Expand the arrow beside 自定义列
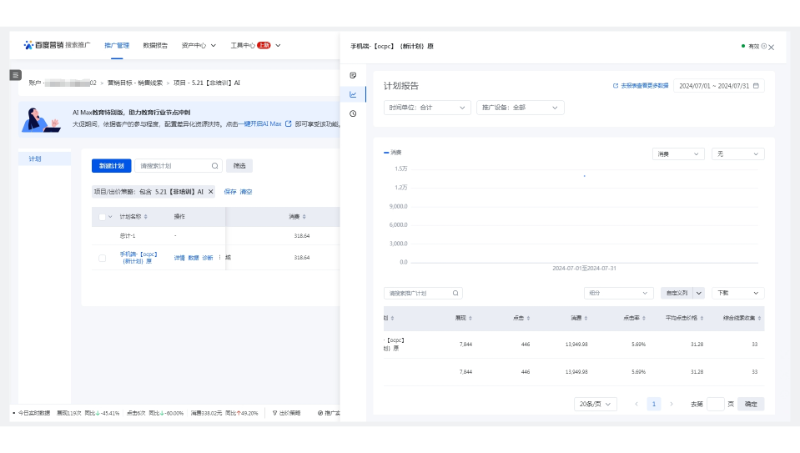Viewport: 800px width, 453px height. coord(699,293)
